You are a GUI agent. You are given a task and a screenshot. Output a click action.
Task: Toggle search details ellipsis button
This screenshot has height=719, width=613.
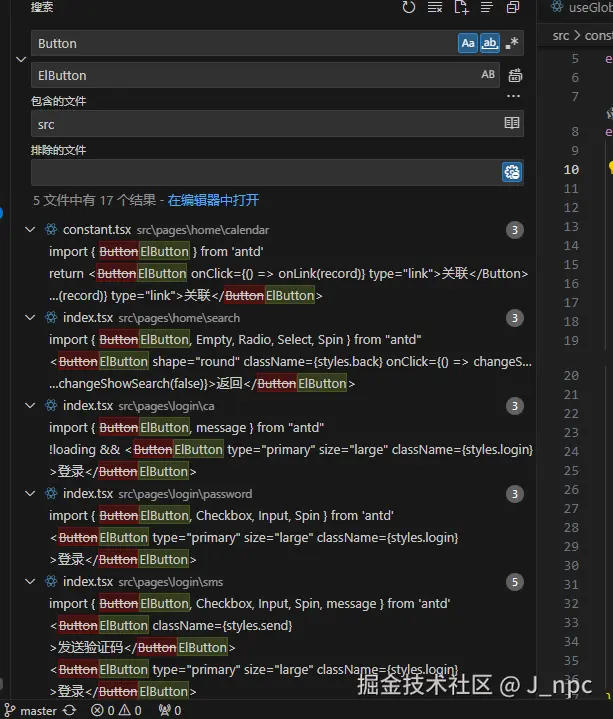(x=514, y=96)
